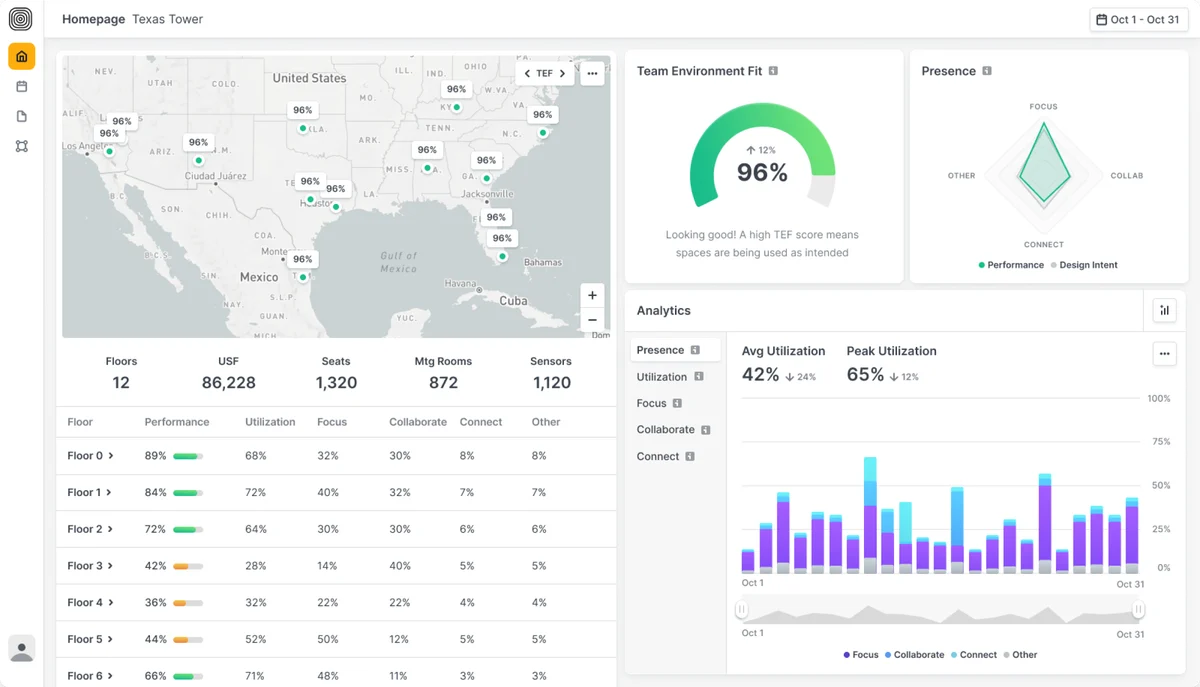Expand the Floor 5 row
Viewport: 1200px width, 687px height.
[x=110, y=639]
